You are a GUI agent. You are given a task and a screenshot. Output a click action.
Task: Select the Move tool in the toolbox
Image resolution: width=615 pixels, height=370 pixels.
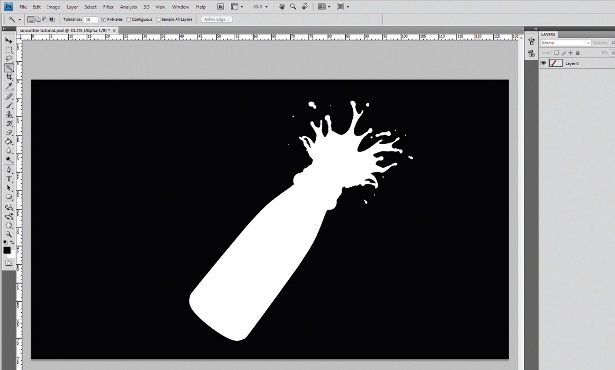point(9,40)
